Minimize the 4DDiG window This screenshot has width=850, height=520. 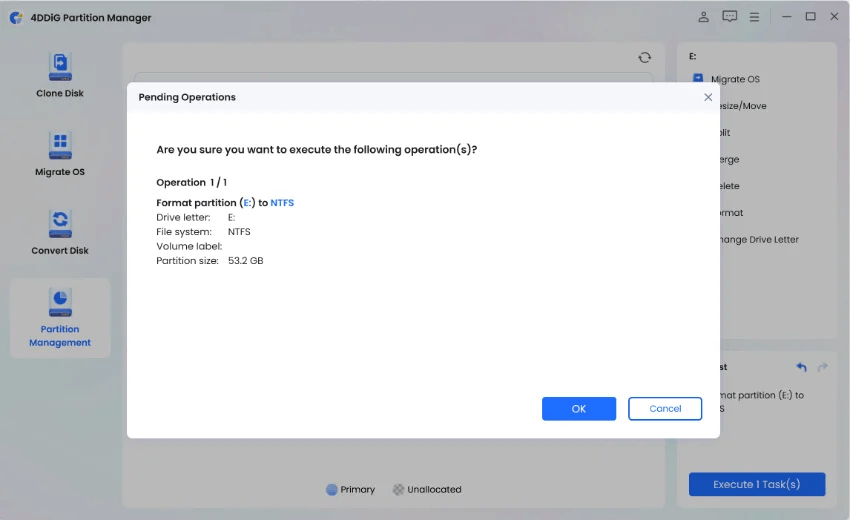click(x=786, y=17)
